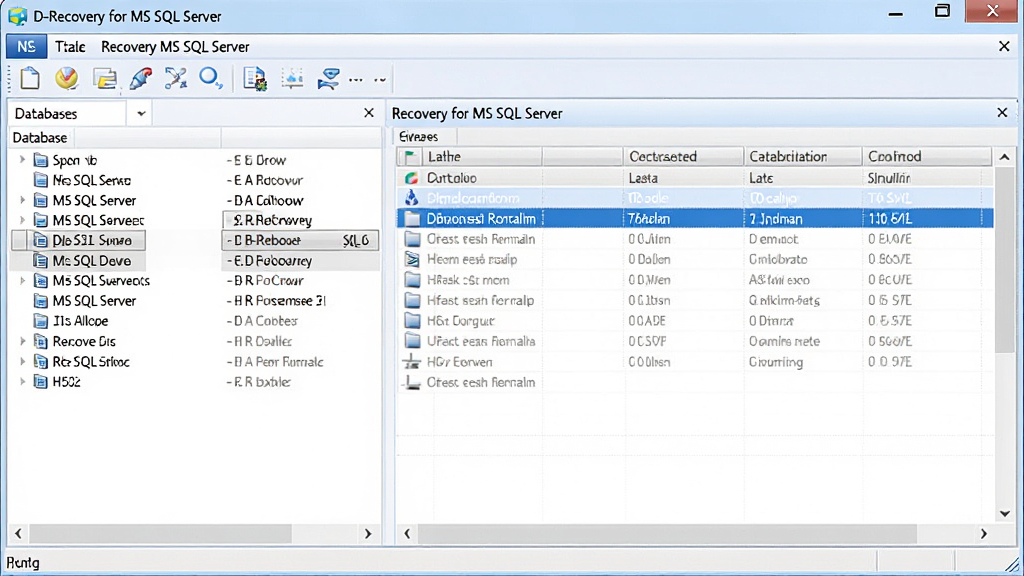The image size is (1024, 576).
Task: Click the document report toolbar icon
Action: [x=255, y=78]
